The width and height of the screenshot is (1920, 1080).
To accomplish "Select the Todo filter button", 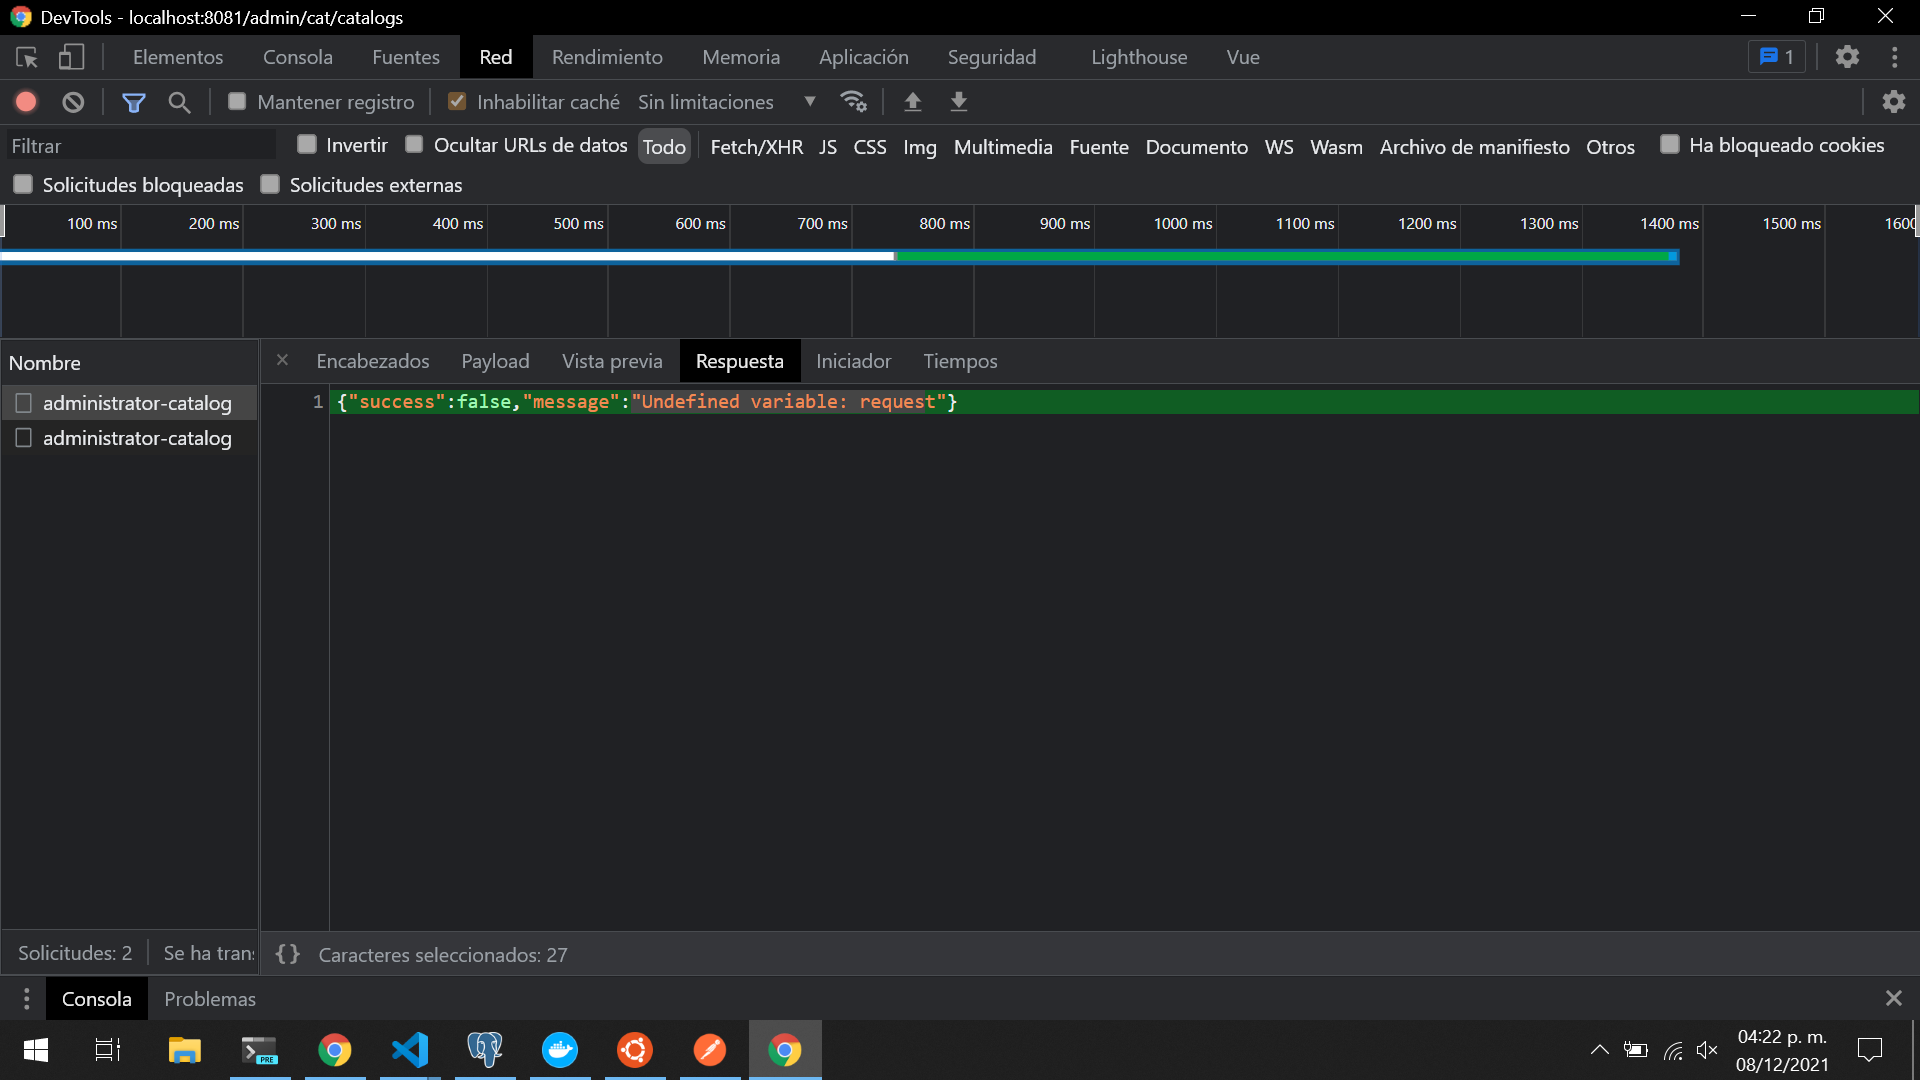I will tap(664, 147).
